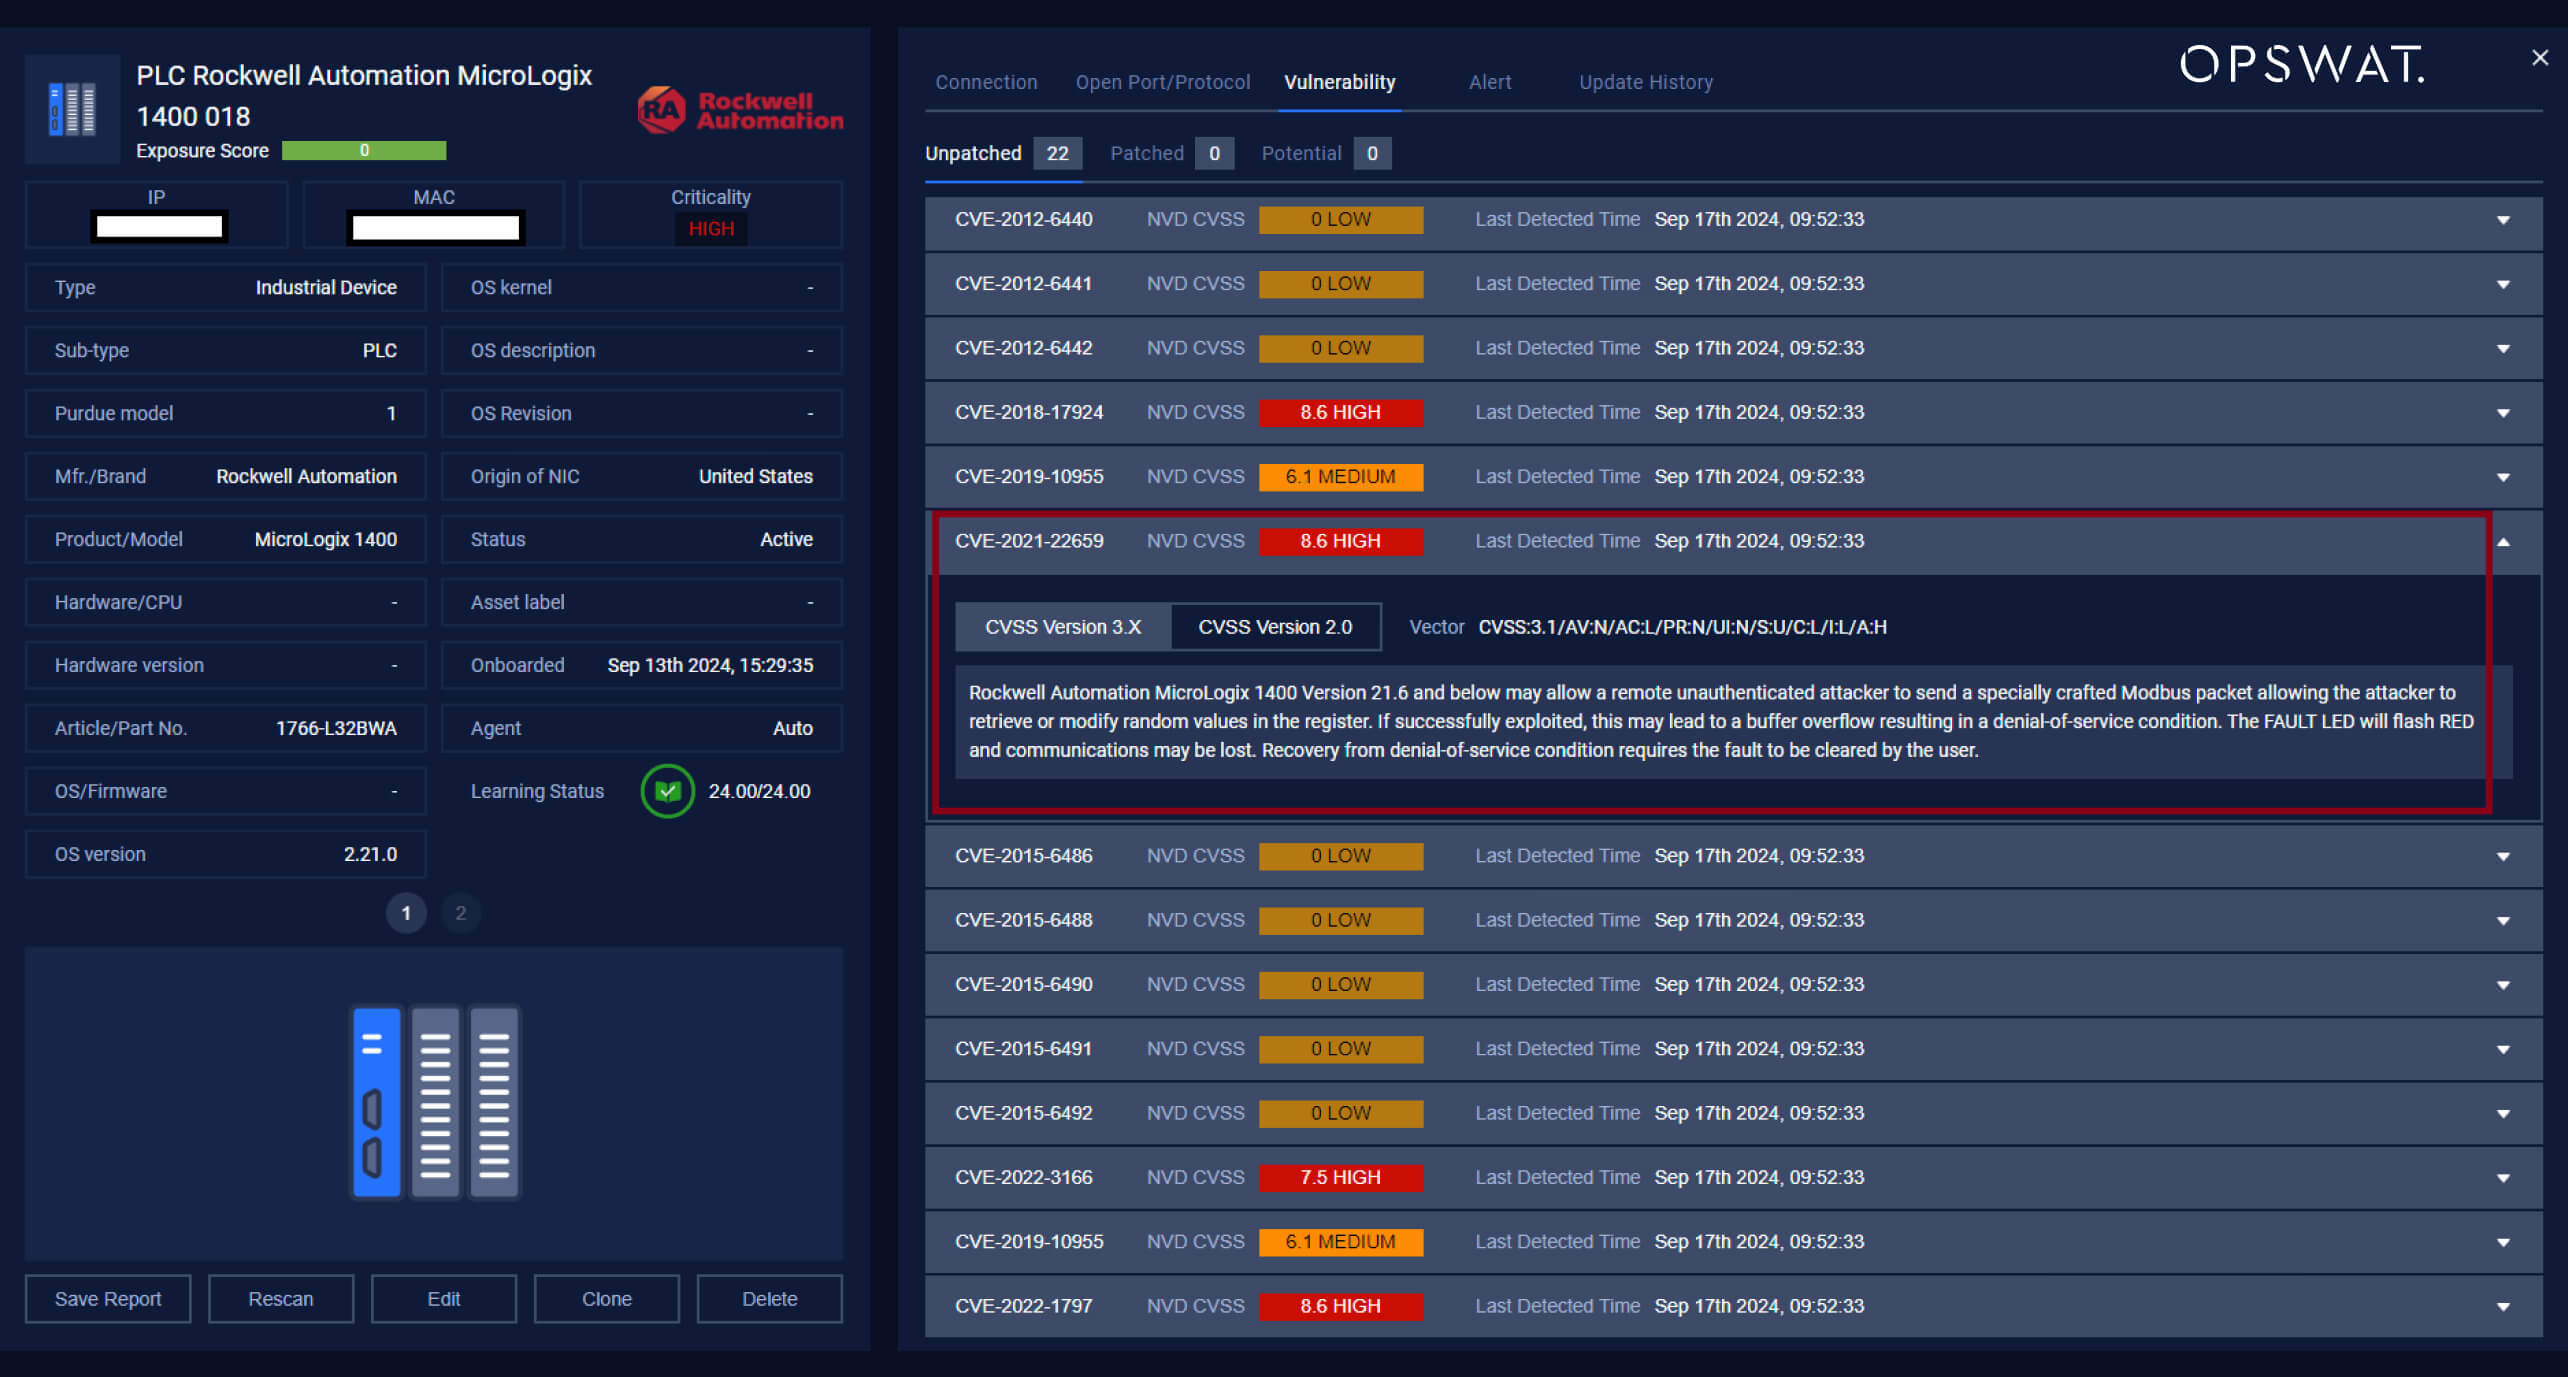Select the rightmost gray PLC module

click(494, 1101)
